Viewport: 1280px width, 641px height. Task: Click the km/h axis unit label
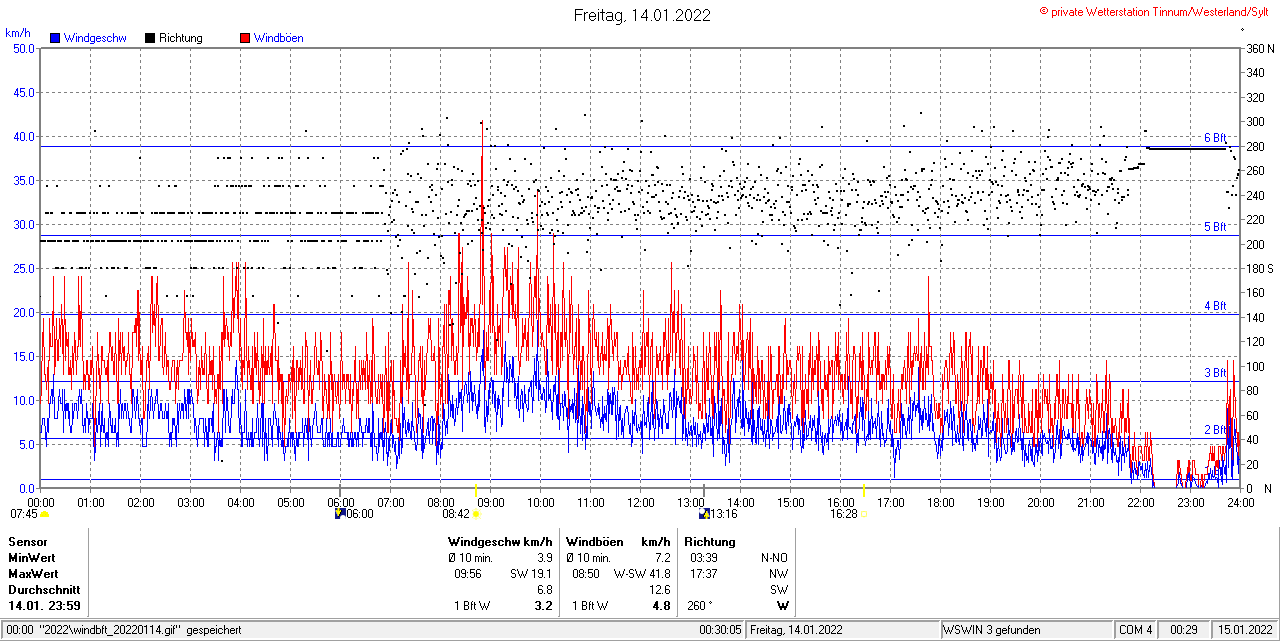[18, 33]
